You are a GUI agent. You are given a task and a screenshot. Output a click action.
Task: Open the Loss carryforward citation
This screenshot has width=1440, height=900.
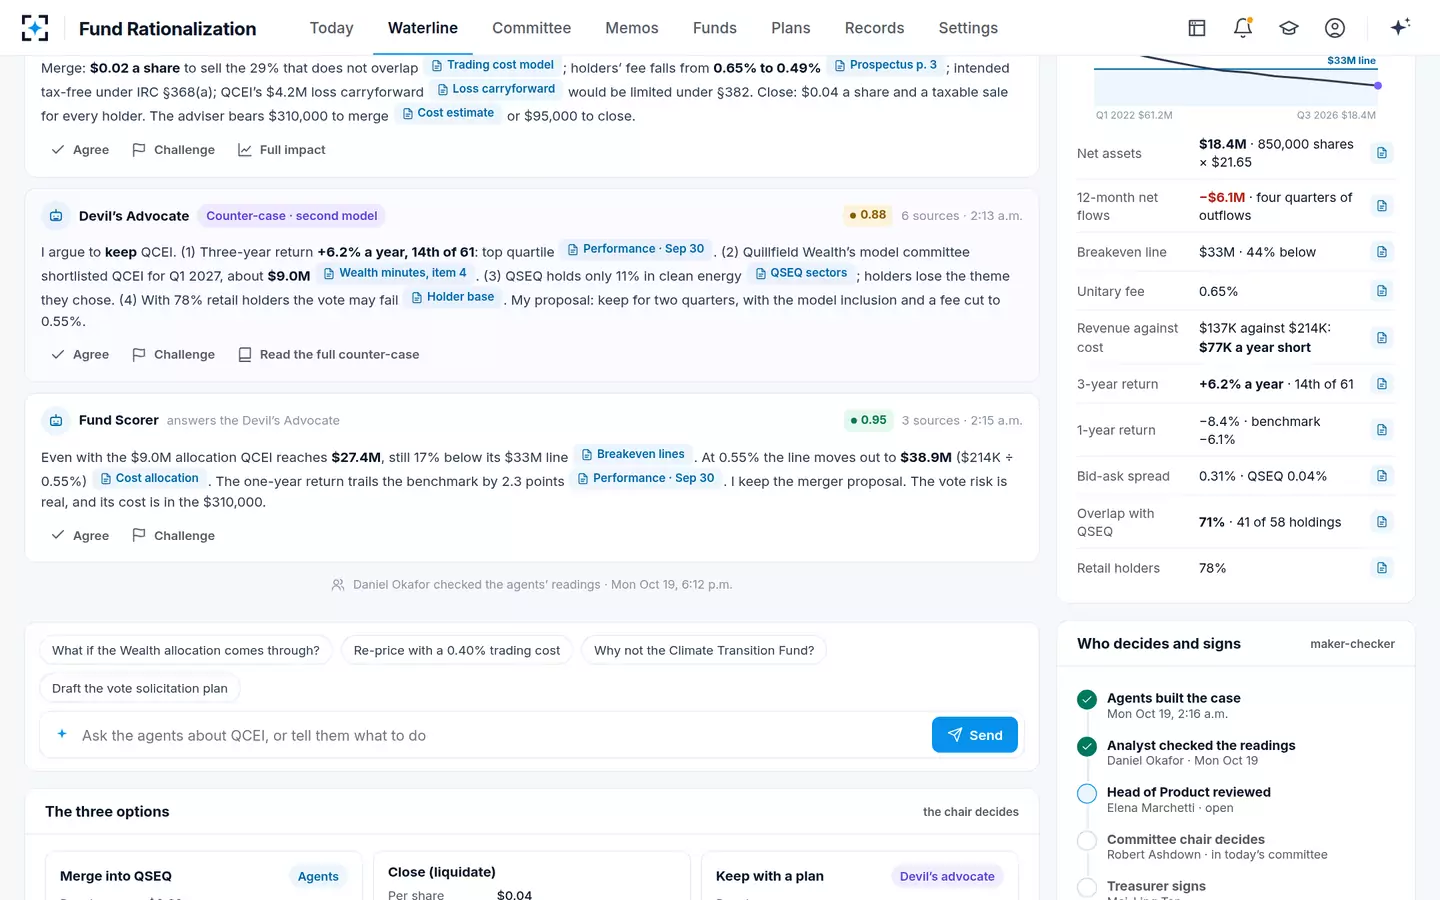496,89
